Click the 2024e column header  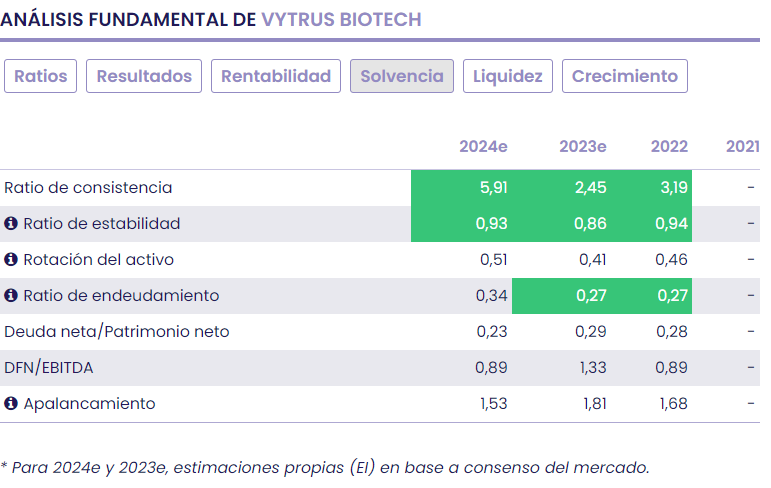pos(483,147)
